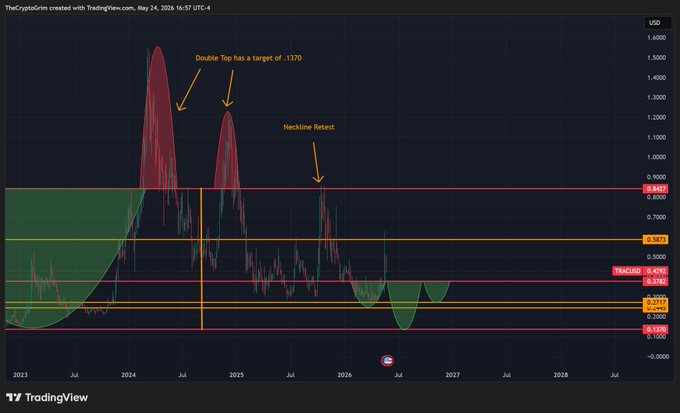Click the 0.7000 price axis value
The width and height of the screenshot is (680, 413).
point(656,217)
